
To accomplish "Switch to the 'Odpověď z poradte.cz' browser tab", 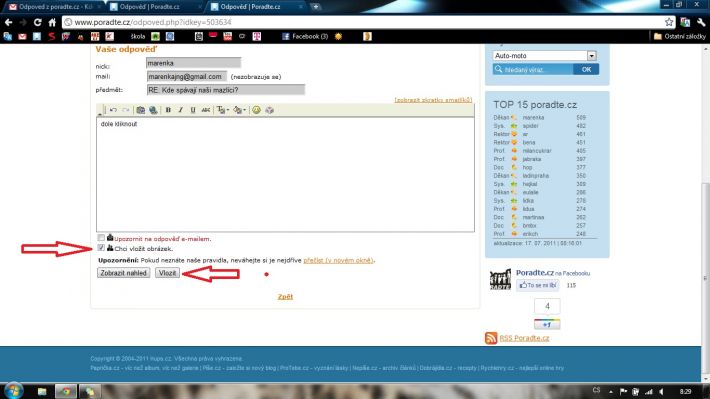I will click(53, 7).
